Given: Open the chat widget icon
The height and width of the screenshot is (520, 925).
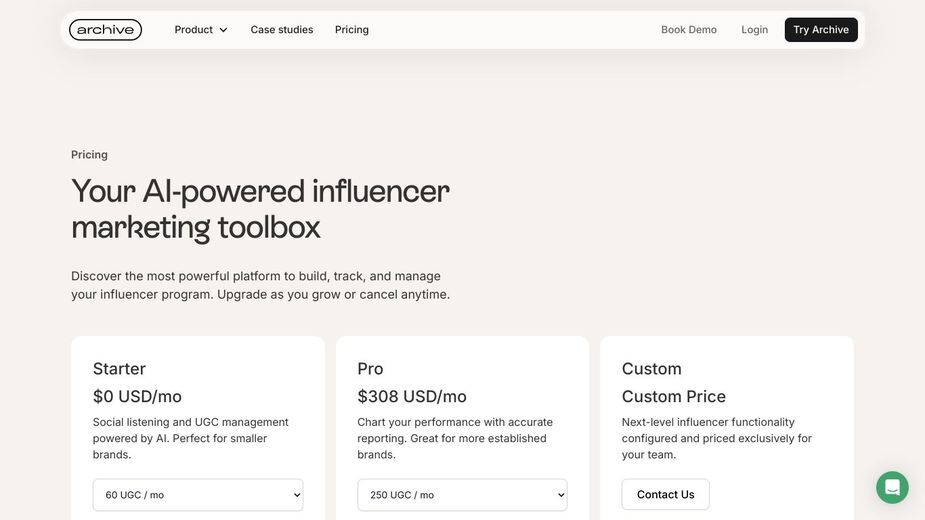Looking at the screenshot, I should [892, 487].
